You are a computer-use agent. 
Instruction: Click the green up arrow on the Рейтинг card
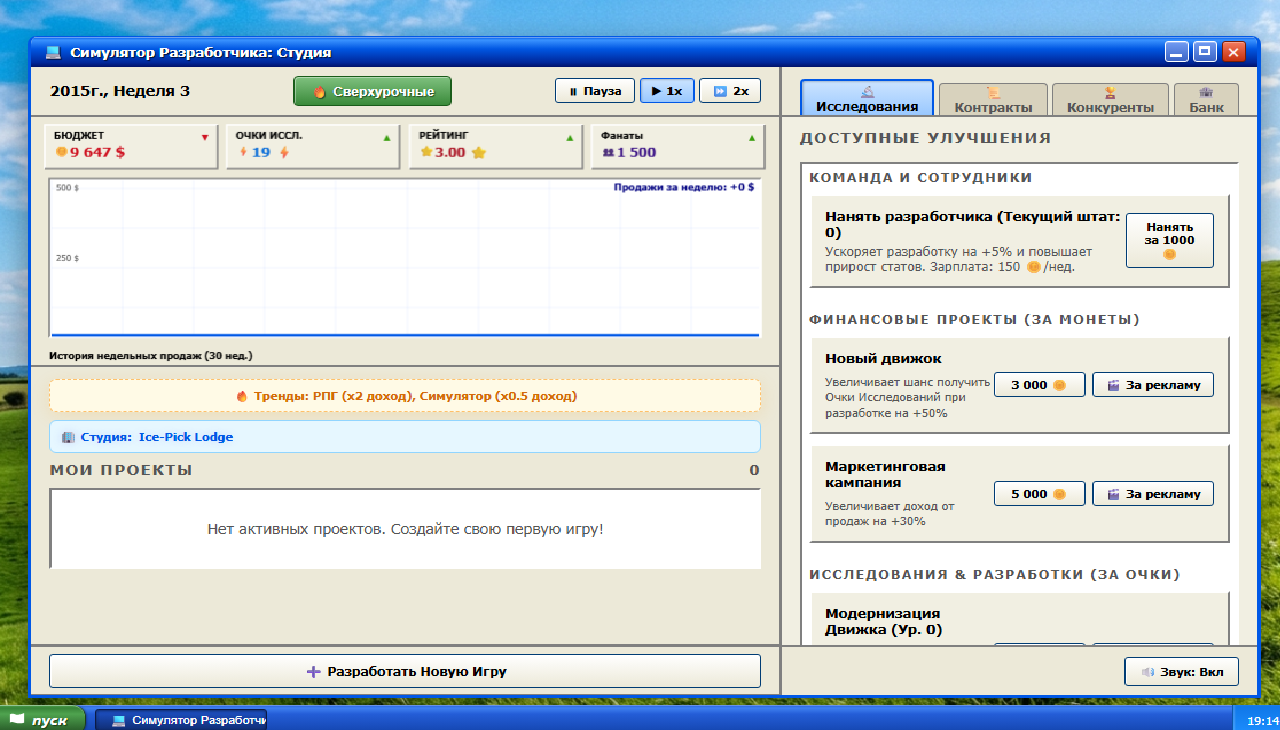570,138
